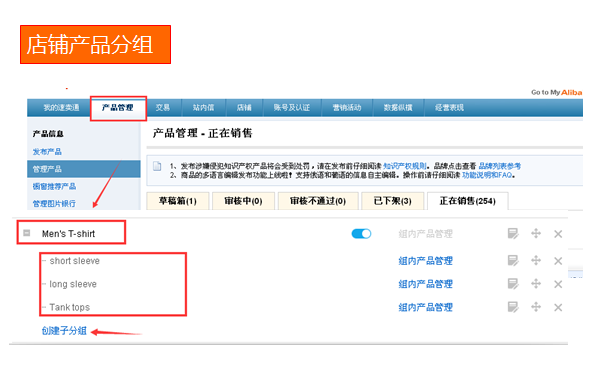Viewport: 603px width, 370px height.
Task: Click 组内产品管理 for short sleeve
Action: [x=425, y=261]
